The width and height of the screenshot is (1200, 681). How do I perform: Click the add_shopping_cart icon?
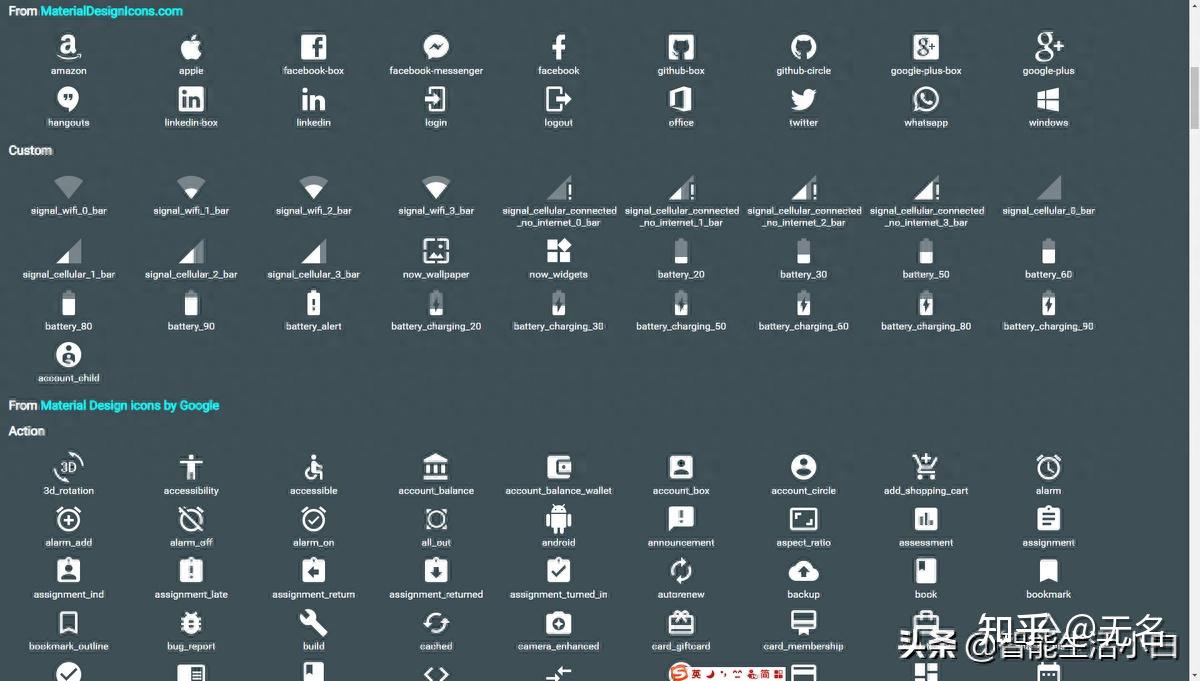926,467
